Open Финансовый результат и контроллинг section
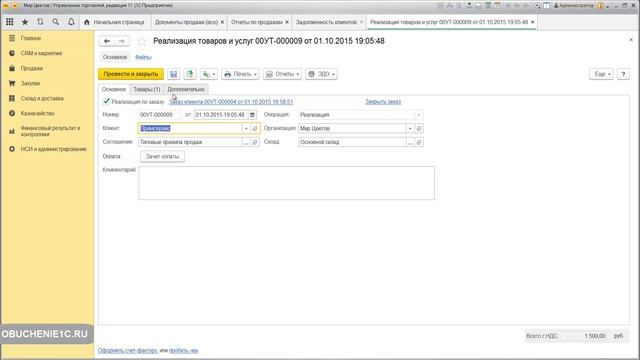This screenshot has height=360, width=640. point(50,131)
